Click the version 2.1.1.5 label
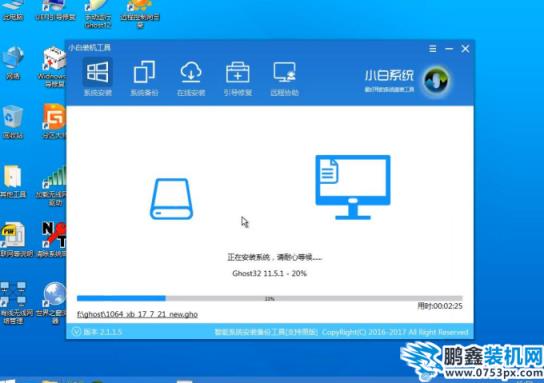This screenshot has height=383, width=544. (x=102, y=332)
